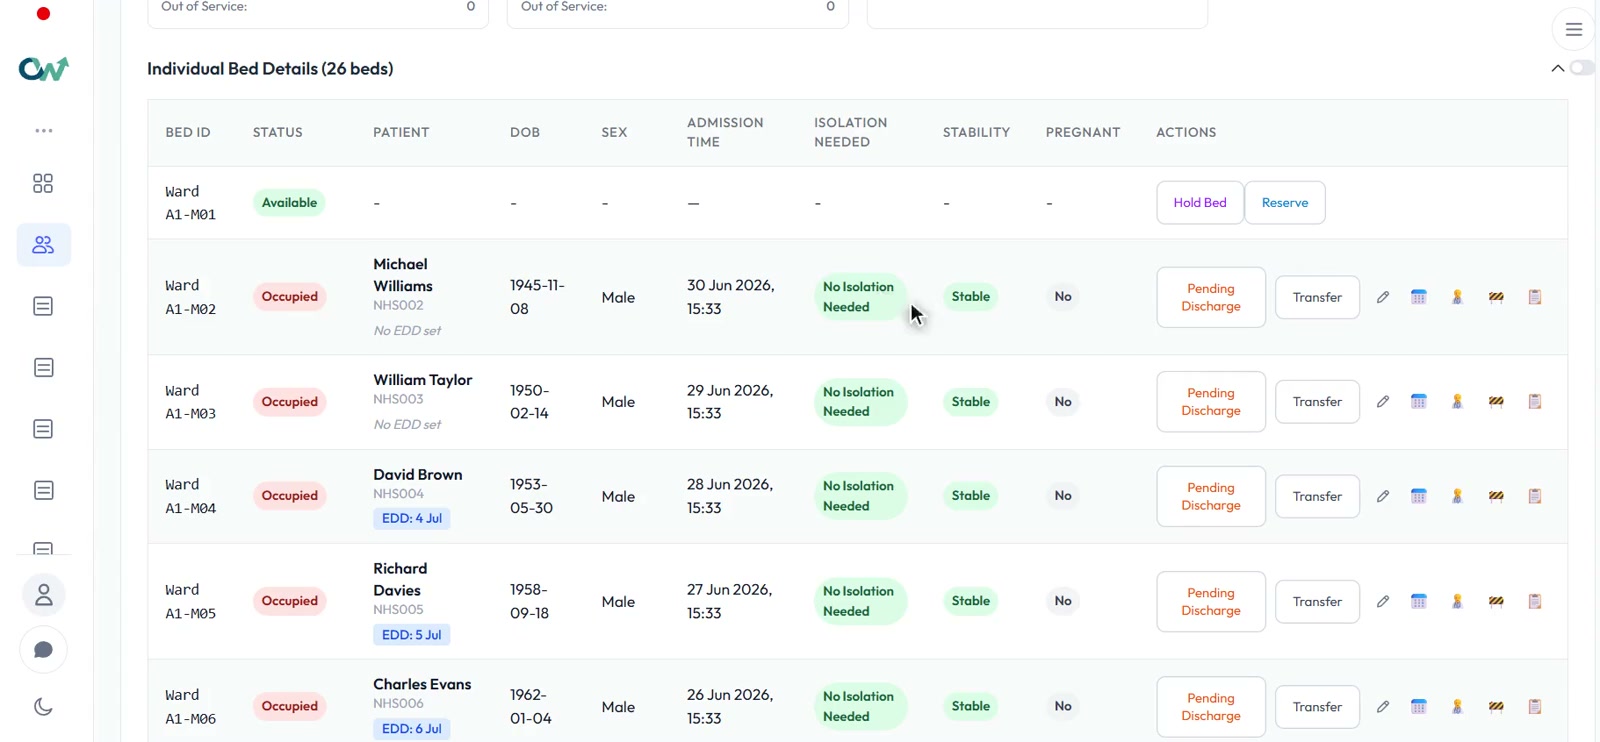The height and width of the screenshot is (742, 1600).
Task: Click the EDD: 5 Jul badge
Action: pyautogui.click(x=412, y=635)
